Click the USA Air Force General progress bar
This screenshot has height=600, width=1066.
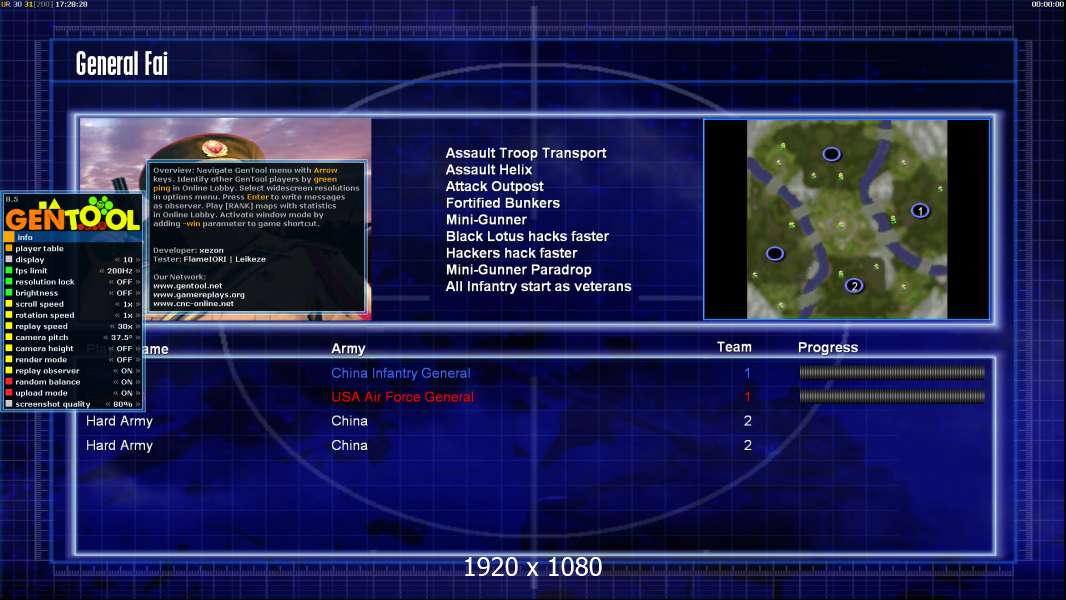click(x=892, y=396)
